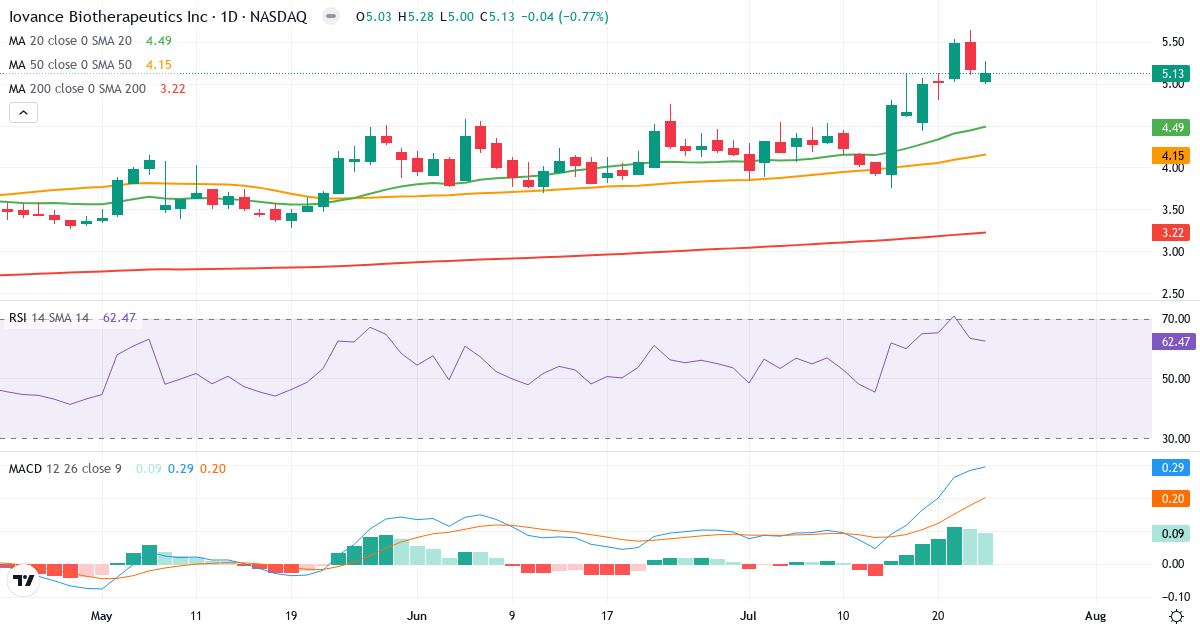The width and height of the screenshot is (1200, 630).
Task: Click the MA 20 value 4.49 in legend
Action: 159,41
